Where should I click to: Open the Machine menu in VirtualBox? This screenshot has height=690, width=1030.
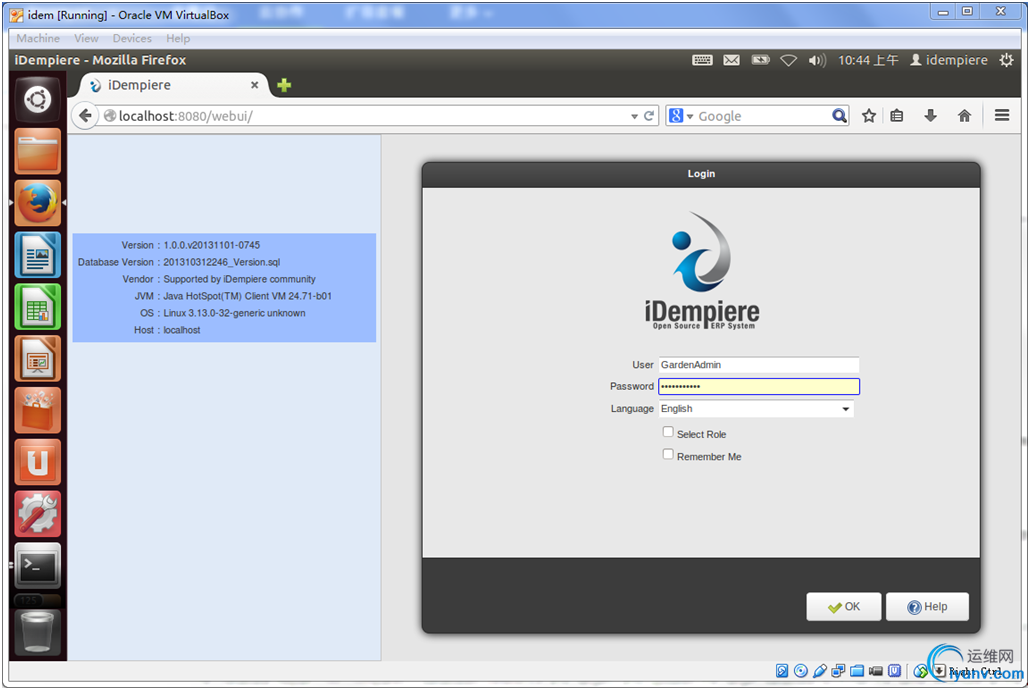pyautogui.click(x=38, y=38)
